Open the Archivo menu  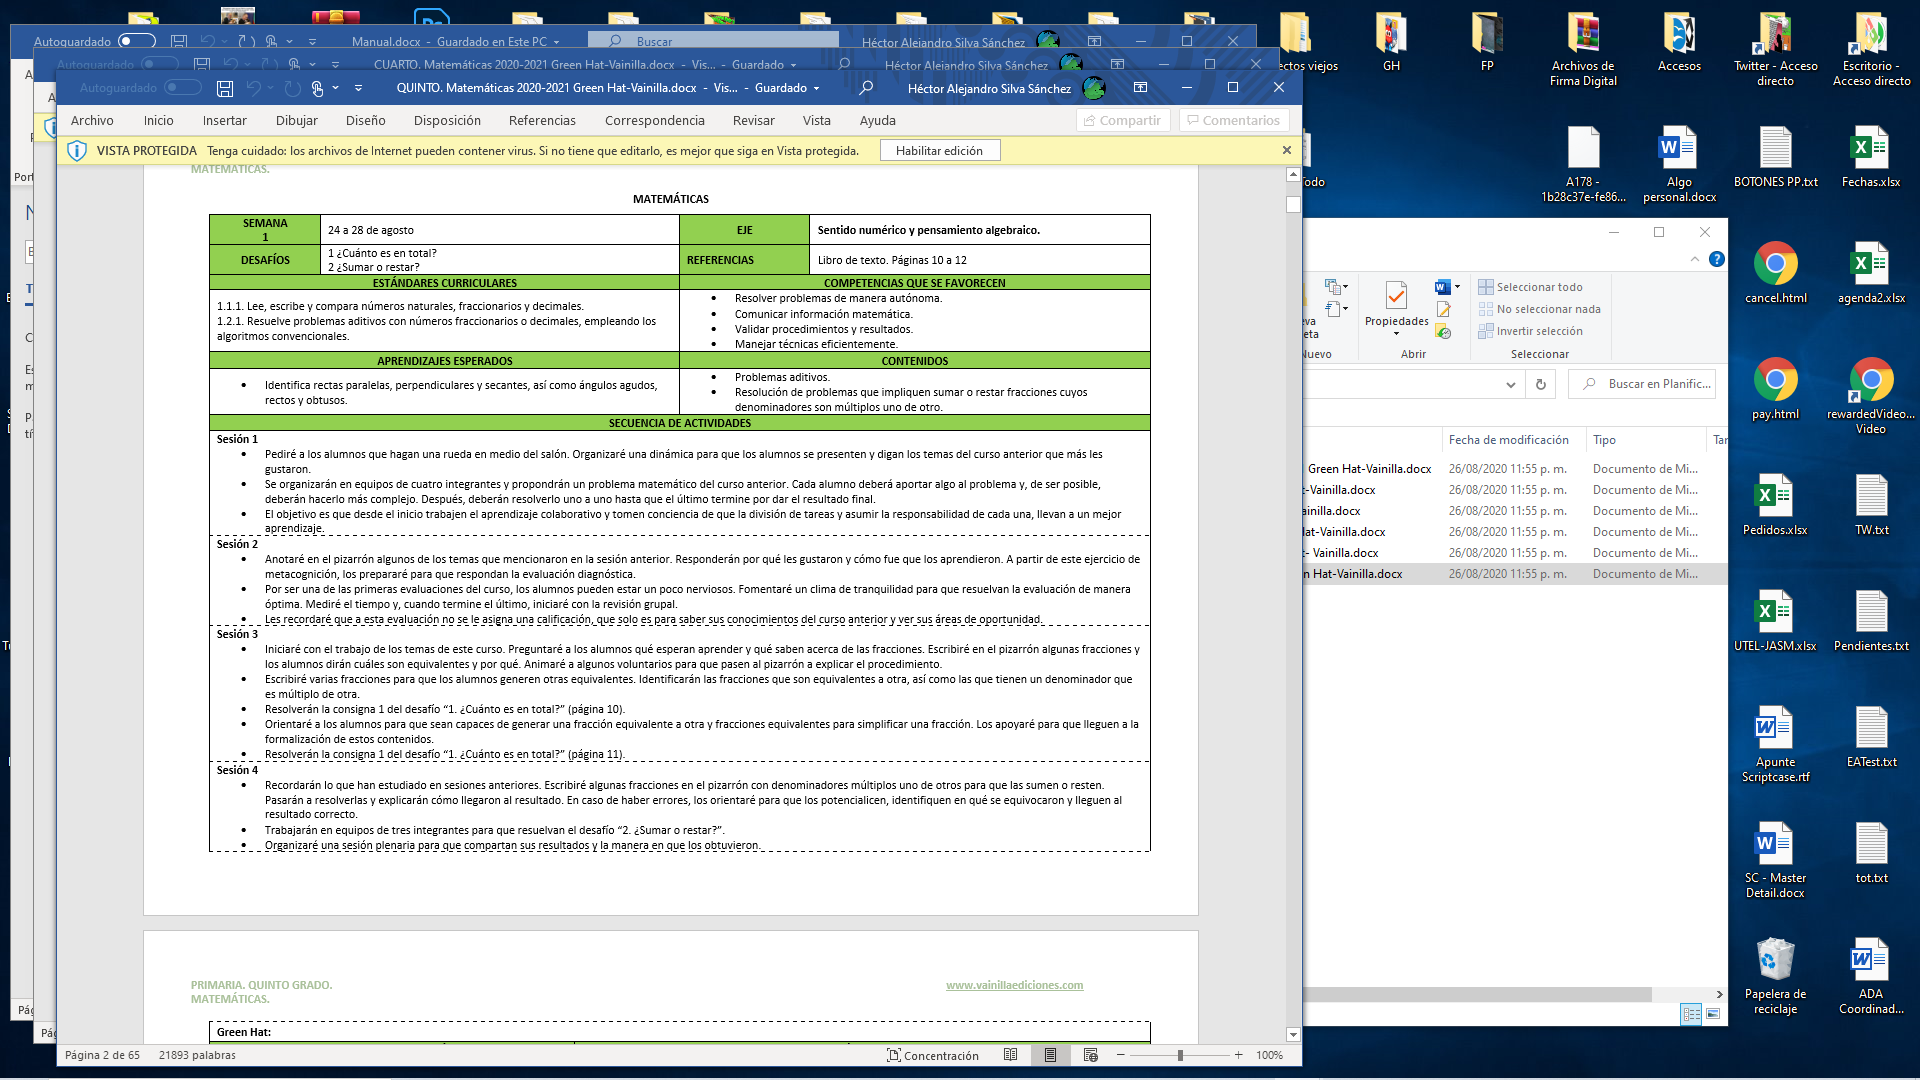click(92, 120)
